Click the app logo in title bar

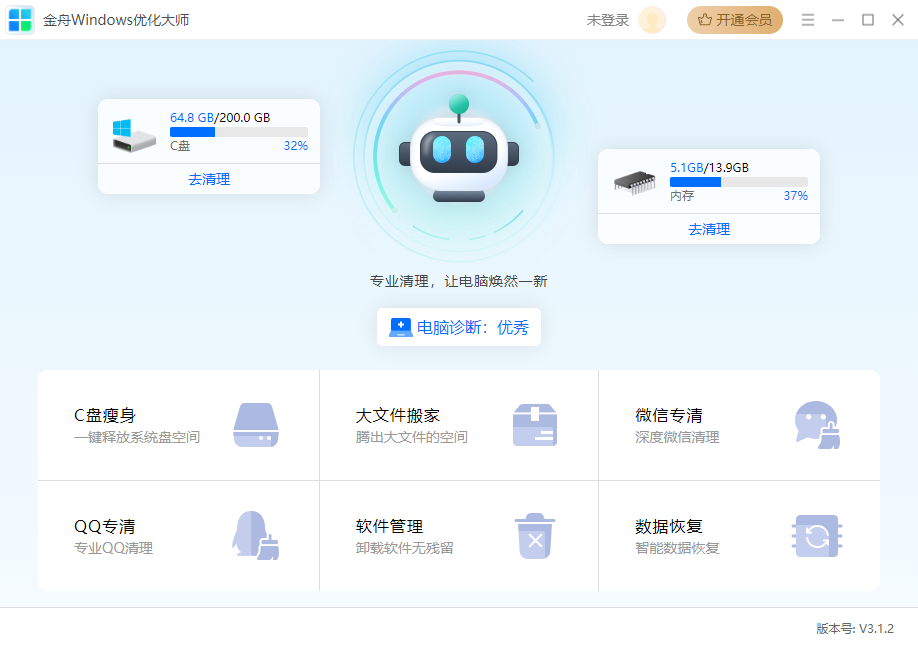(20, 20)
